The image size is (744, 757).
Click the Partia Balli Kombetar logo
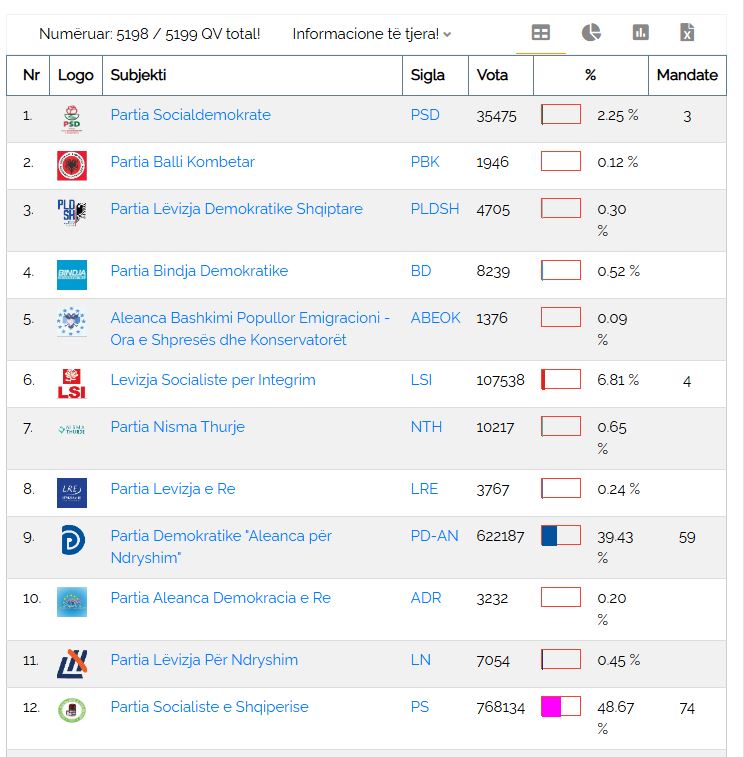[x=72, y=166]
